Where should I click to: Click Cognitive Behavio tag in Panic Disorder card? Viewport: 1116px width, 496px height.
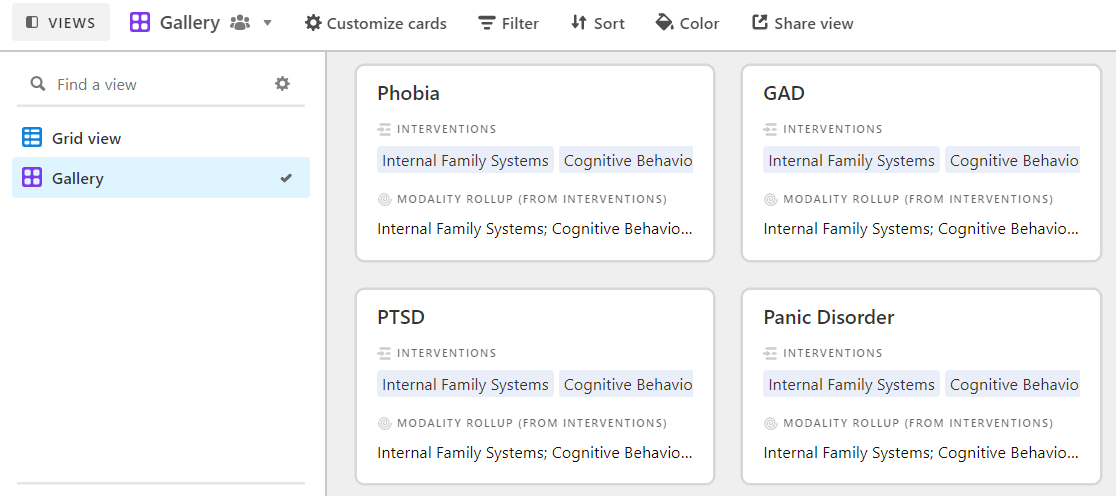coord(1012,384)
